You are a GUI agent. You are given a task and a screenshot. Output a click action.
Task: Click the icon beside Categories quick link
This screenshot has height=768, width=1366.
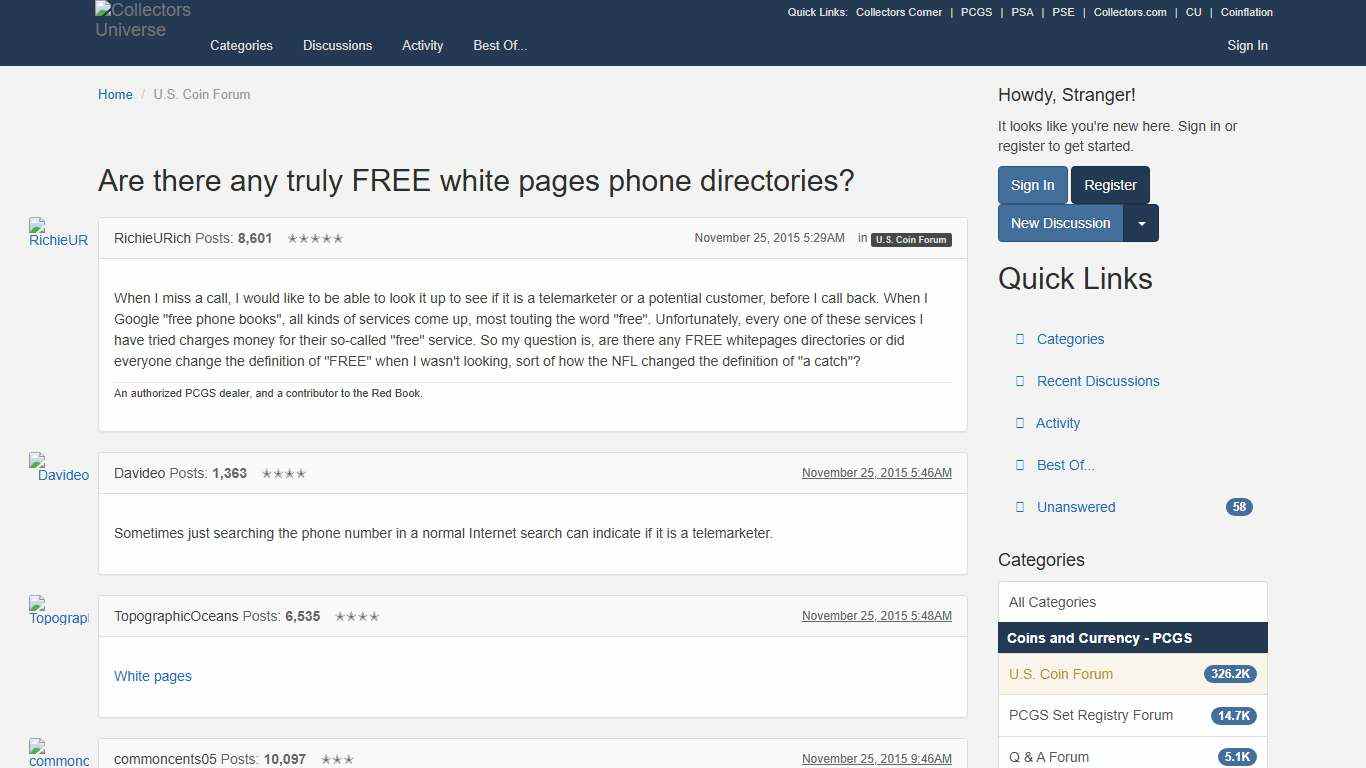click(1020, 339)
